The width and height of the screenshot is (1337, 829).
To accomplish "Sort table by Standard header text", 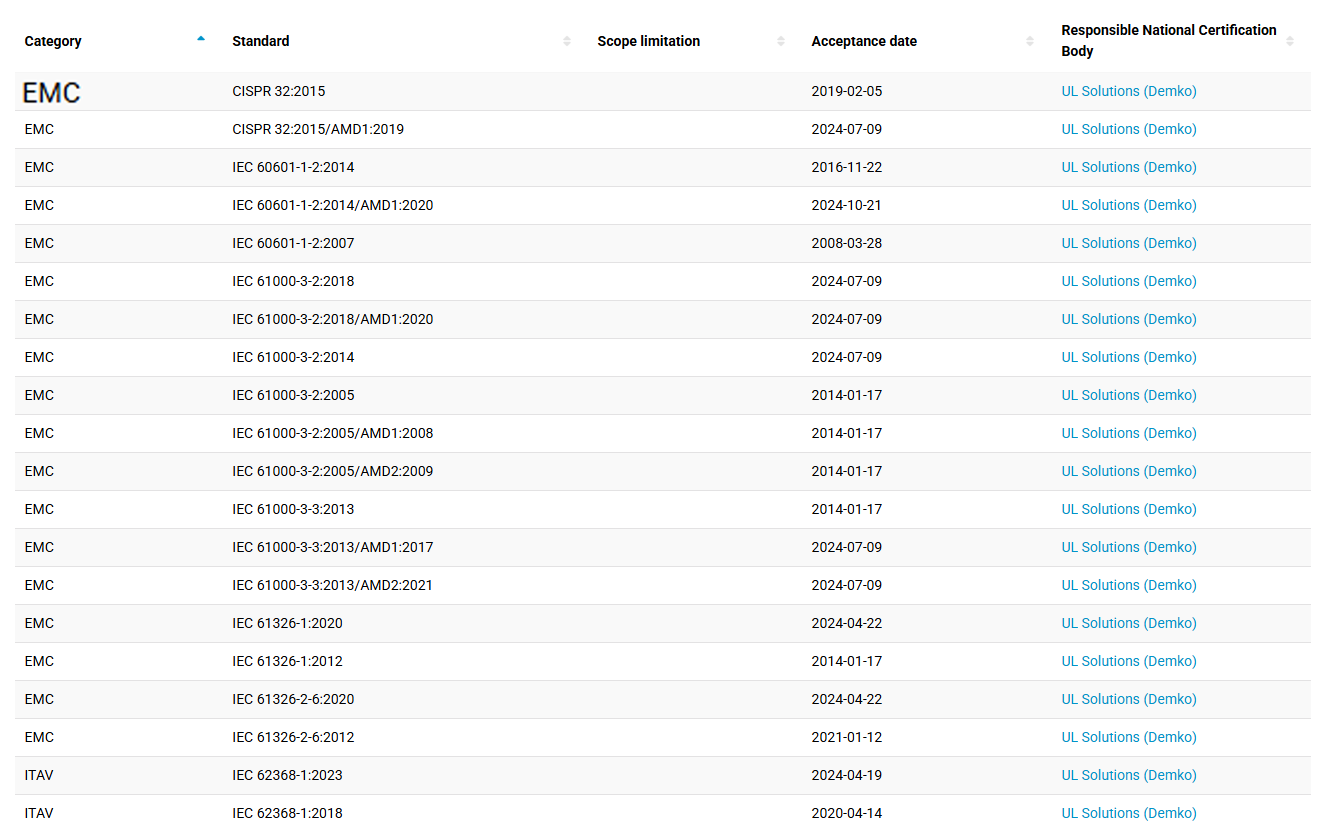I will 261,41.
